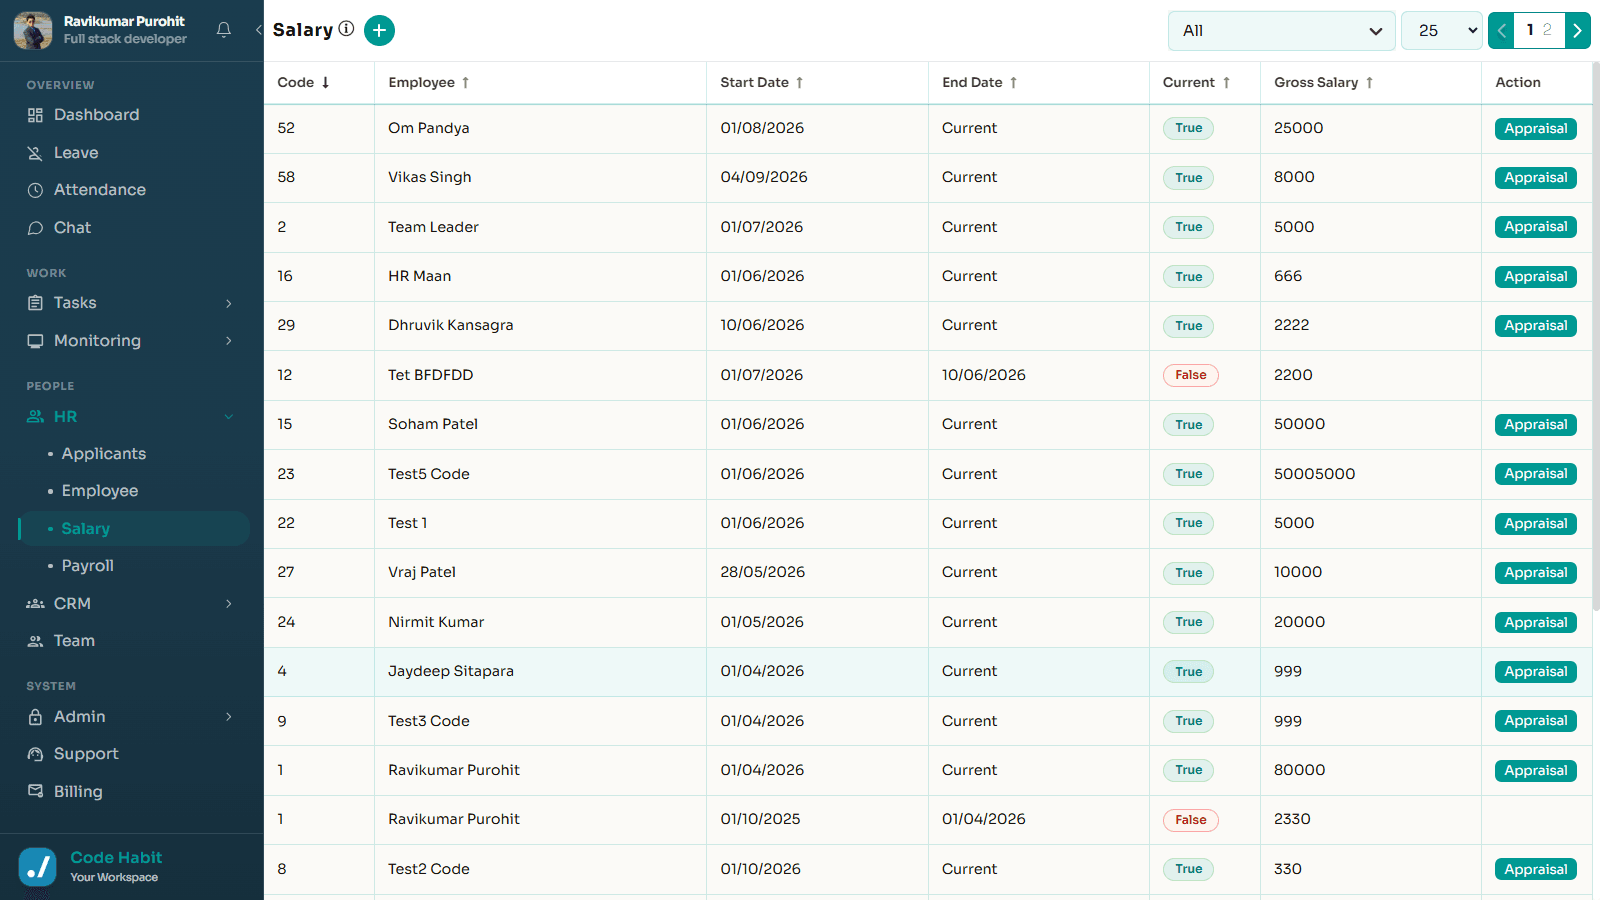Viewport: 1600px width, 900px height.
Task: Expand the Admin menu
Action: pos(132,717)
